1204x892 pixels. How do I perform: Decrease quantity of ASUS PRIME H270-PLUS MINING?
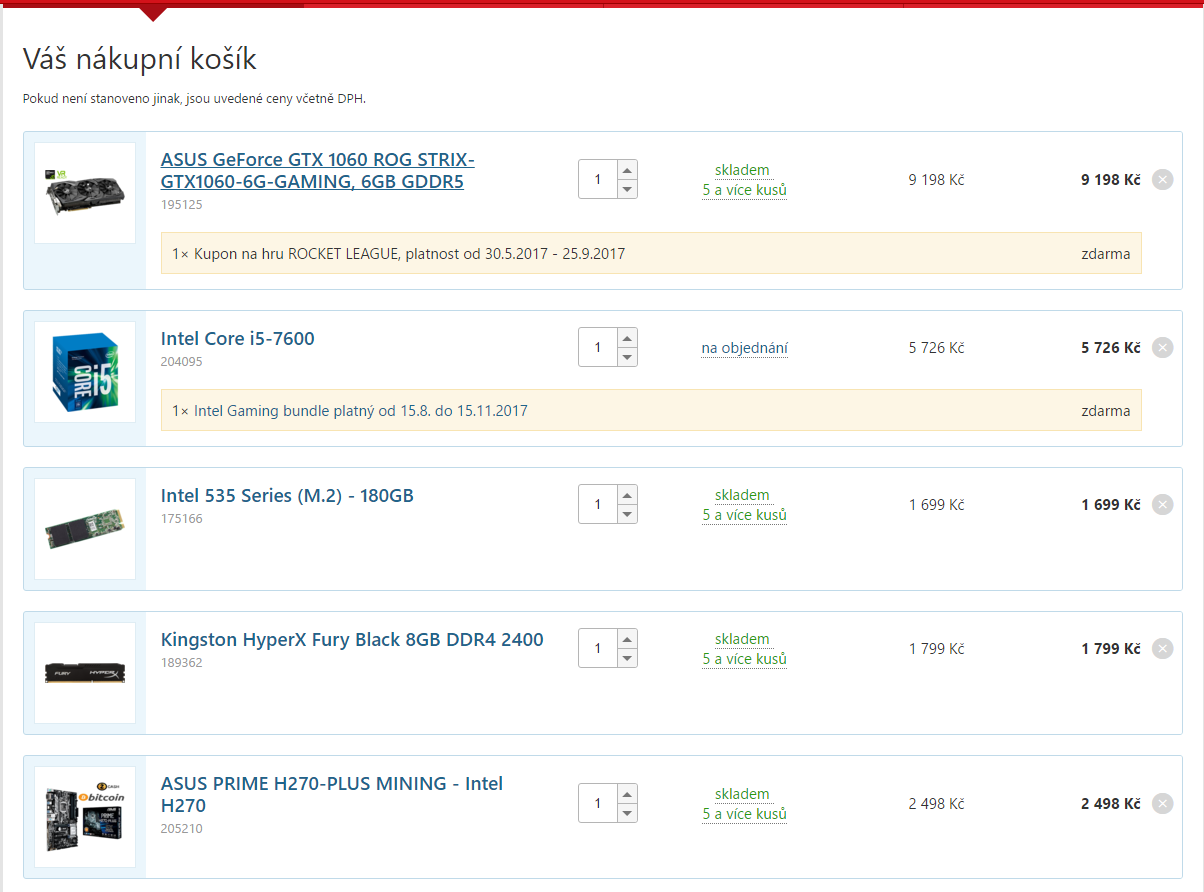coord(627,813)
